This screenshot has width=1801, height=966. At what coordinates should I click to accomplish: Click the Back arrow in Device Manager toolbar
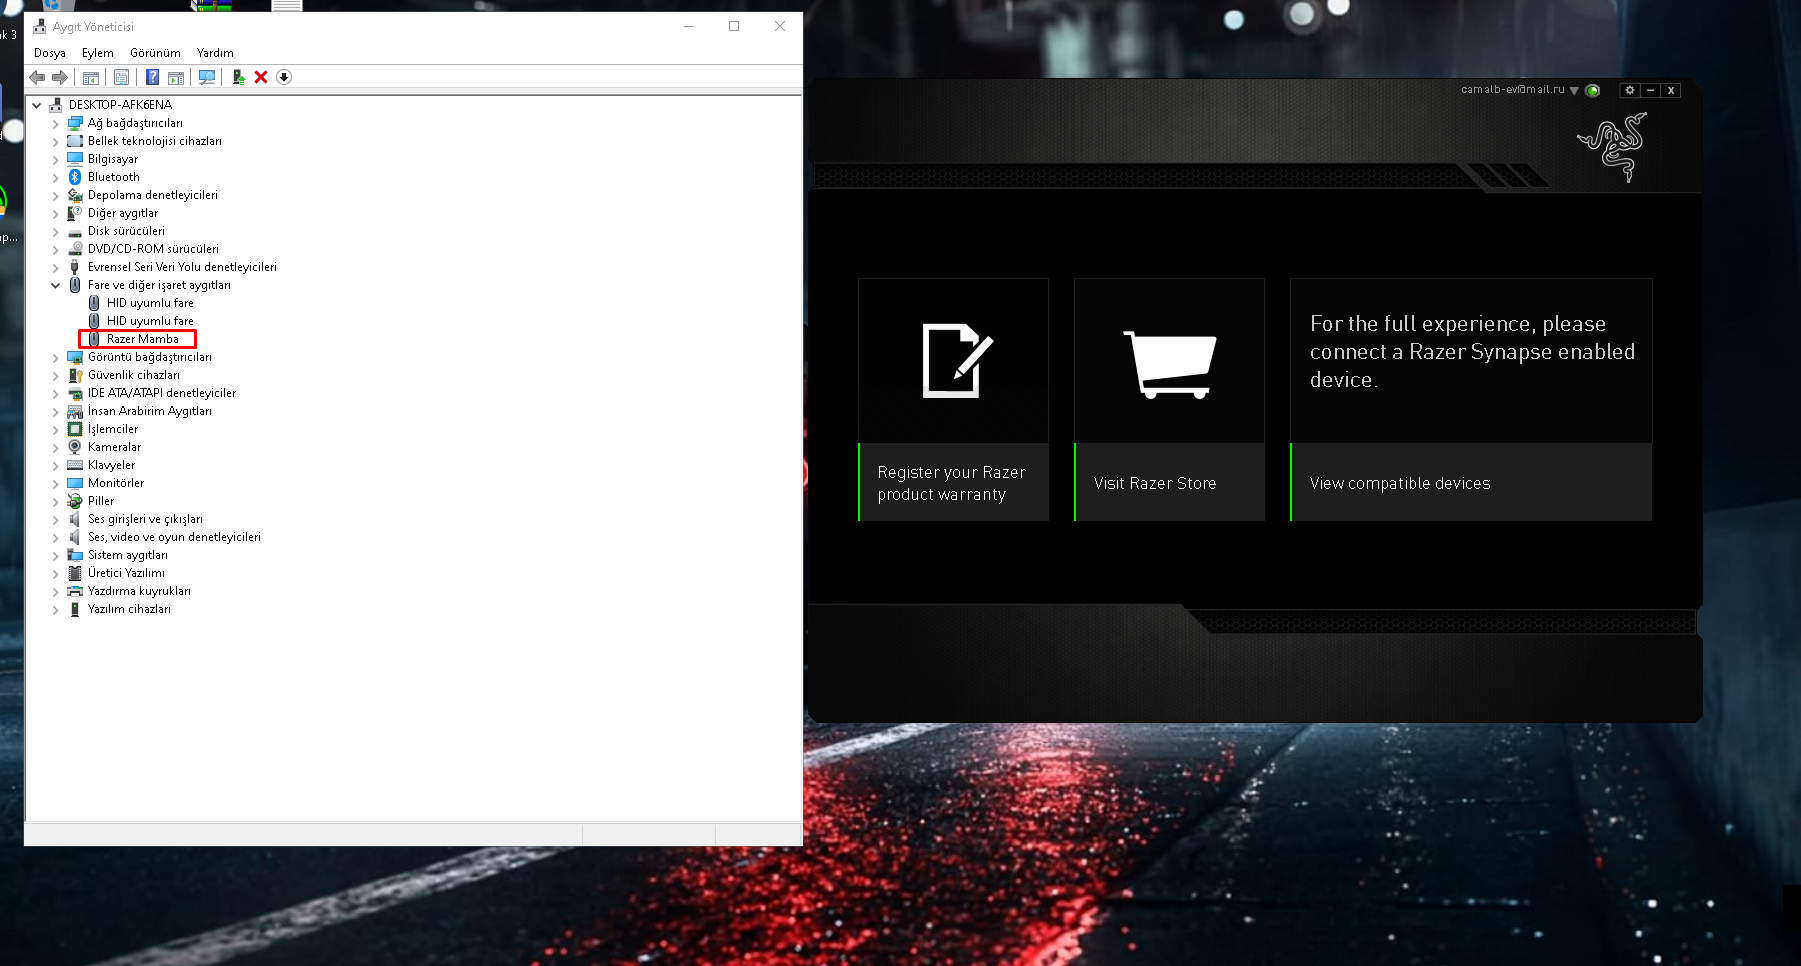(x=37, y=77)
